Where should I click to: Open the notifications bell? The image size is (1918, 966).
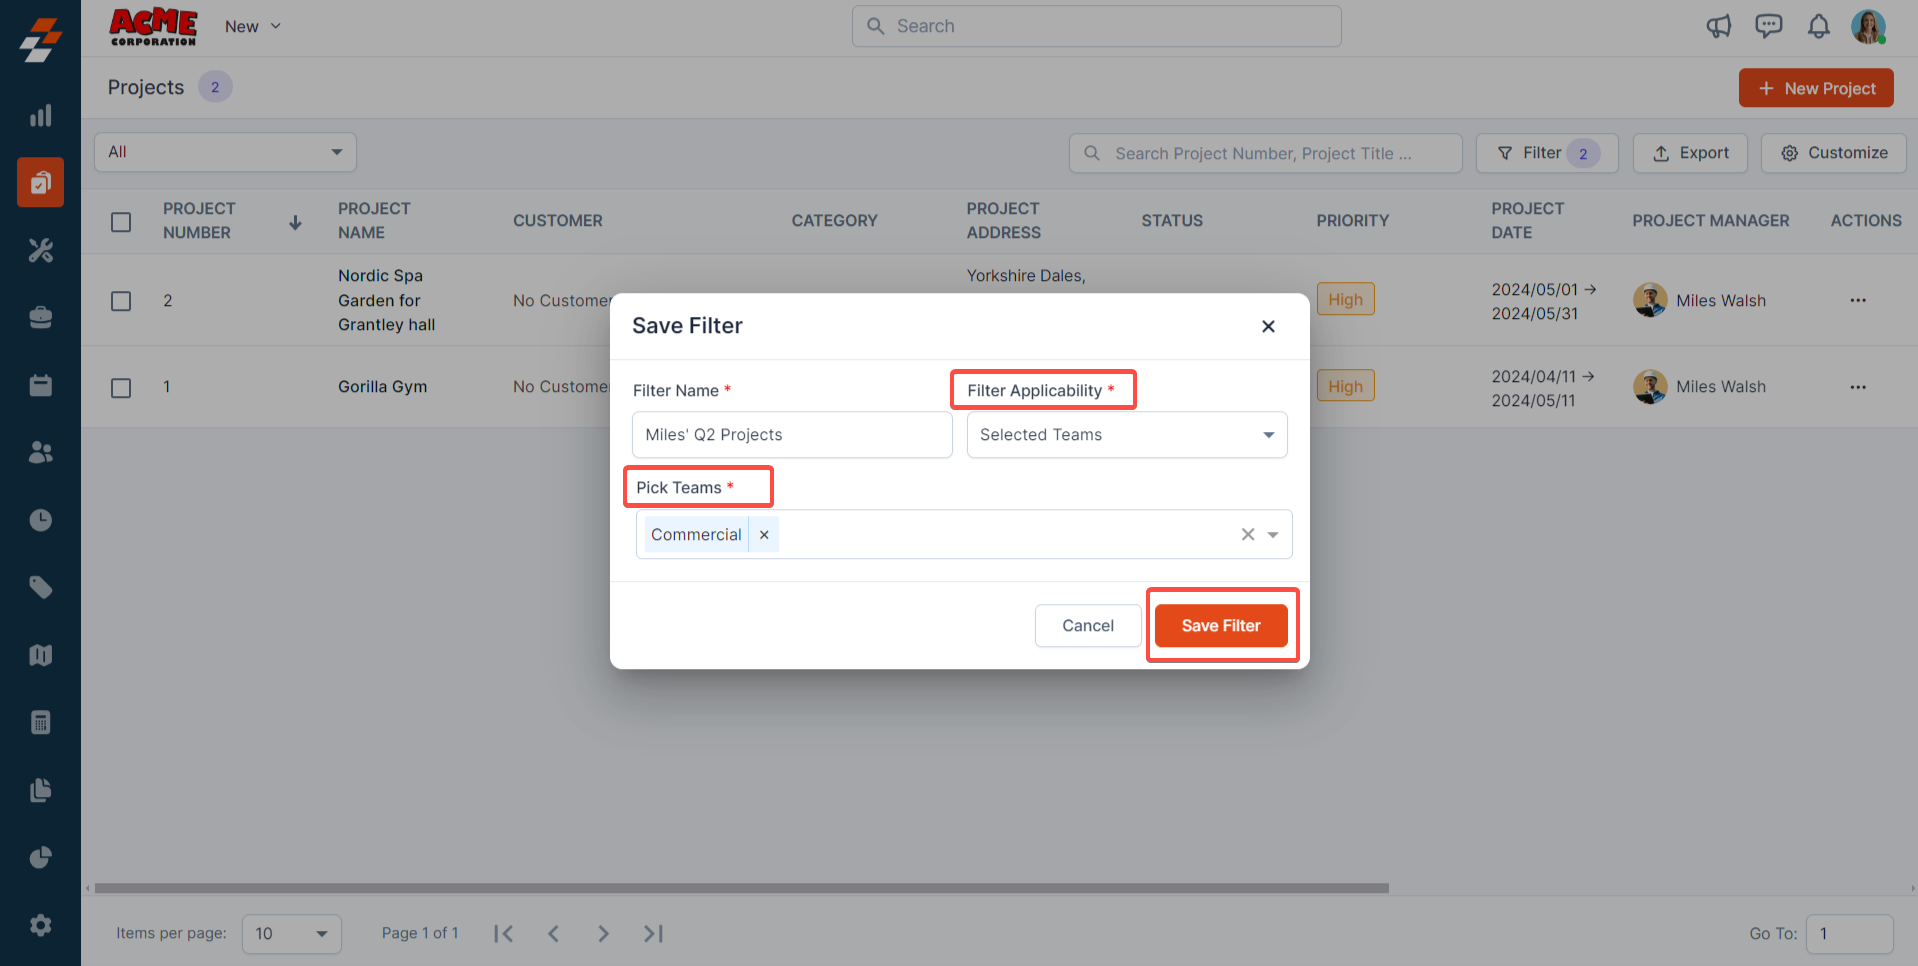(x=1819, y=26)
